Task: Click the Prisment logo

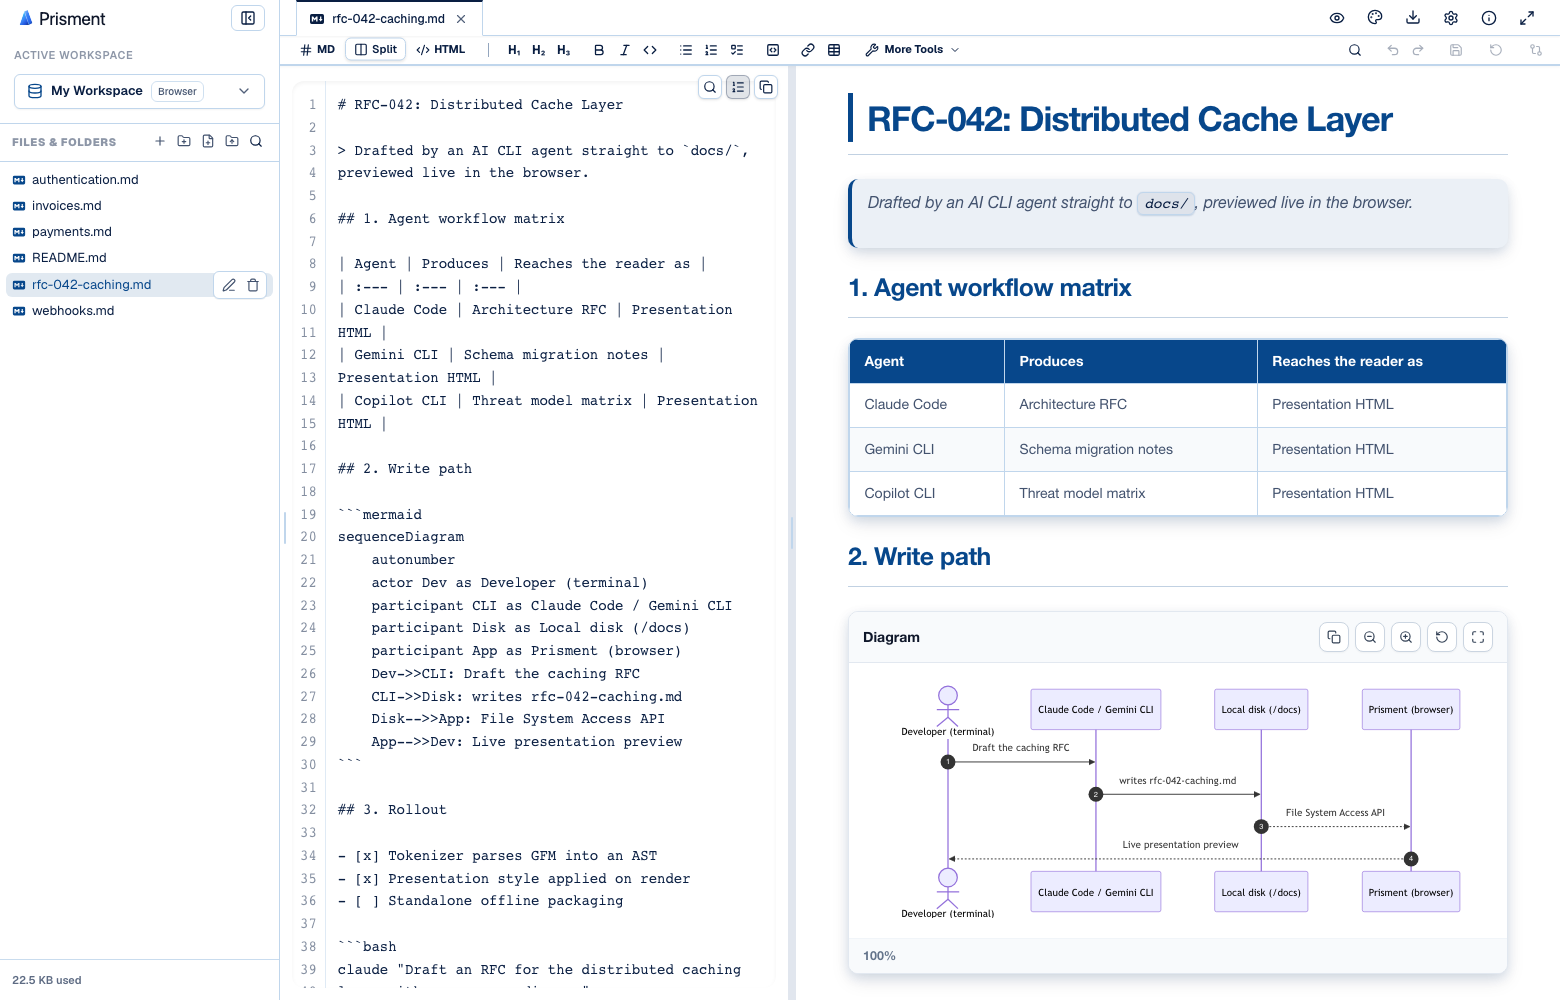Action: (x=61, y=19)
